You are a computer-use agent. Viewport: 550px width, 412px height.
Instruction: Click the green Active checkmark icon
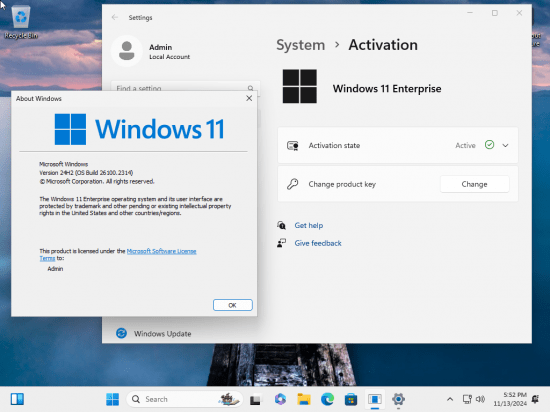click(x=489, y=145)
